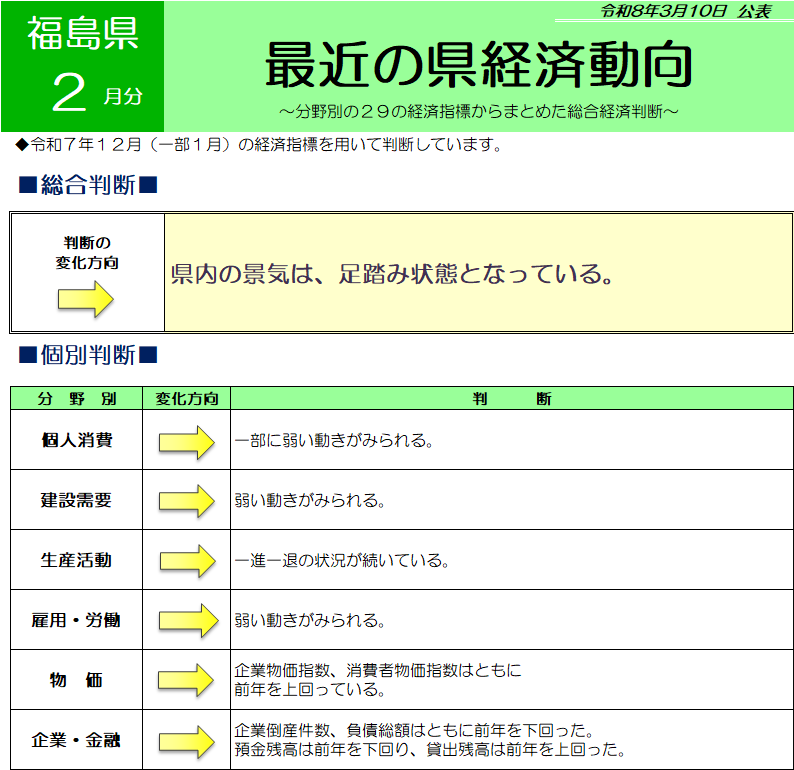Click the 県内の景気は、足踏み状態 statement
The width and height of the screenshot is (794, 770).
392,274
